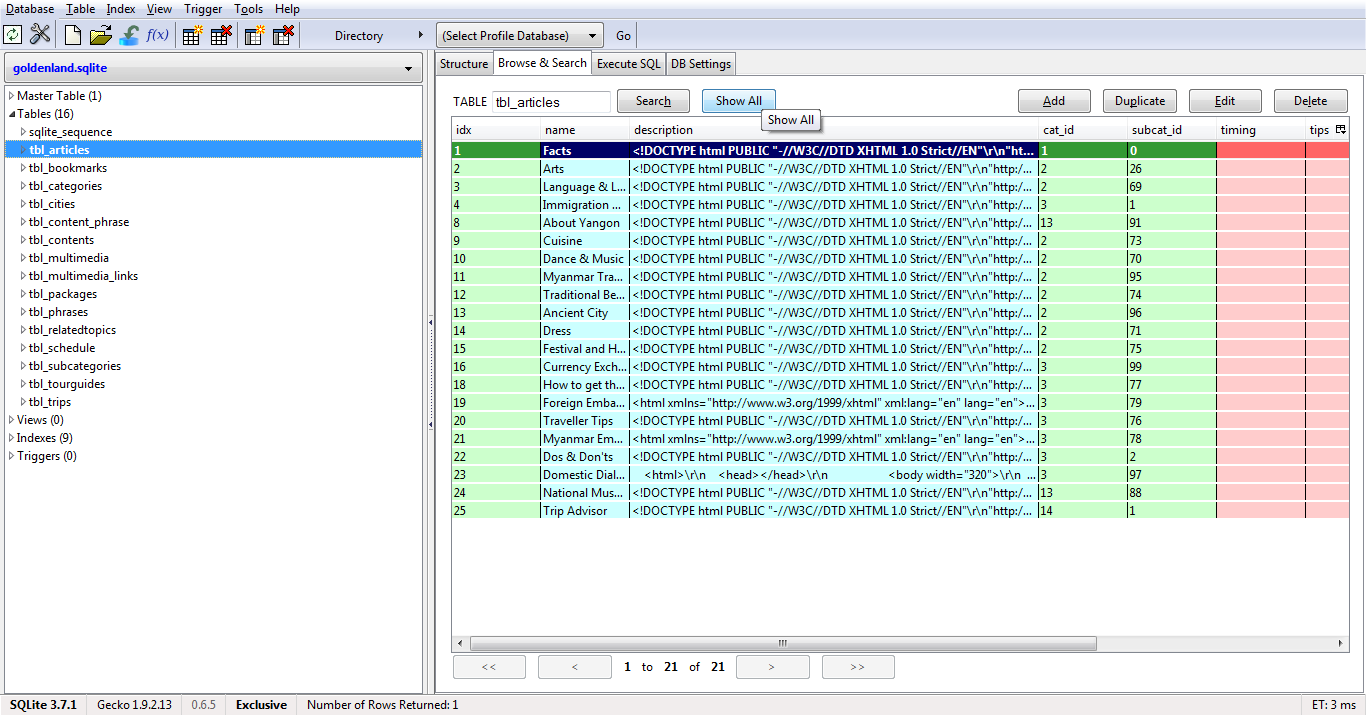Open the settings wrench tool icon
This screenshot has width=1366, height=716.
[38, 34]
